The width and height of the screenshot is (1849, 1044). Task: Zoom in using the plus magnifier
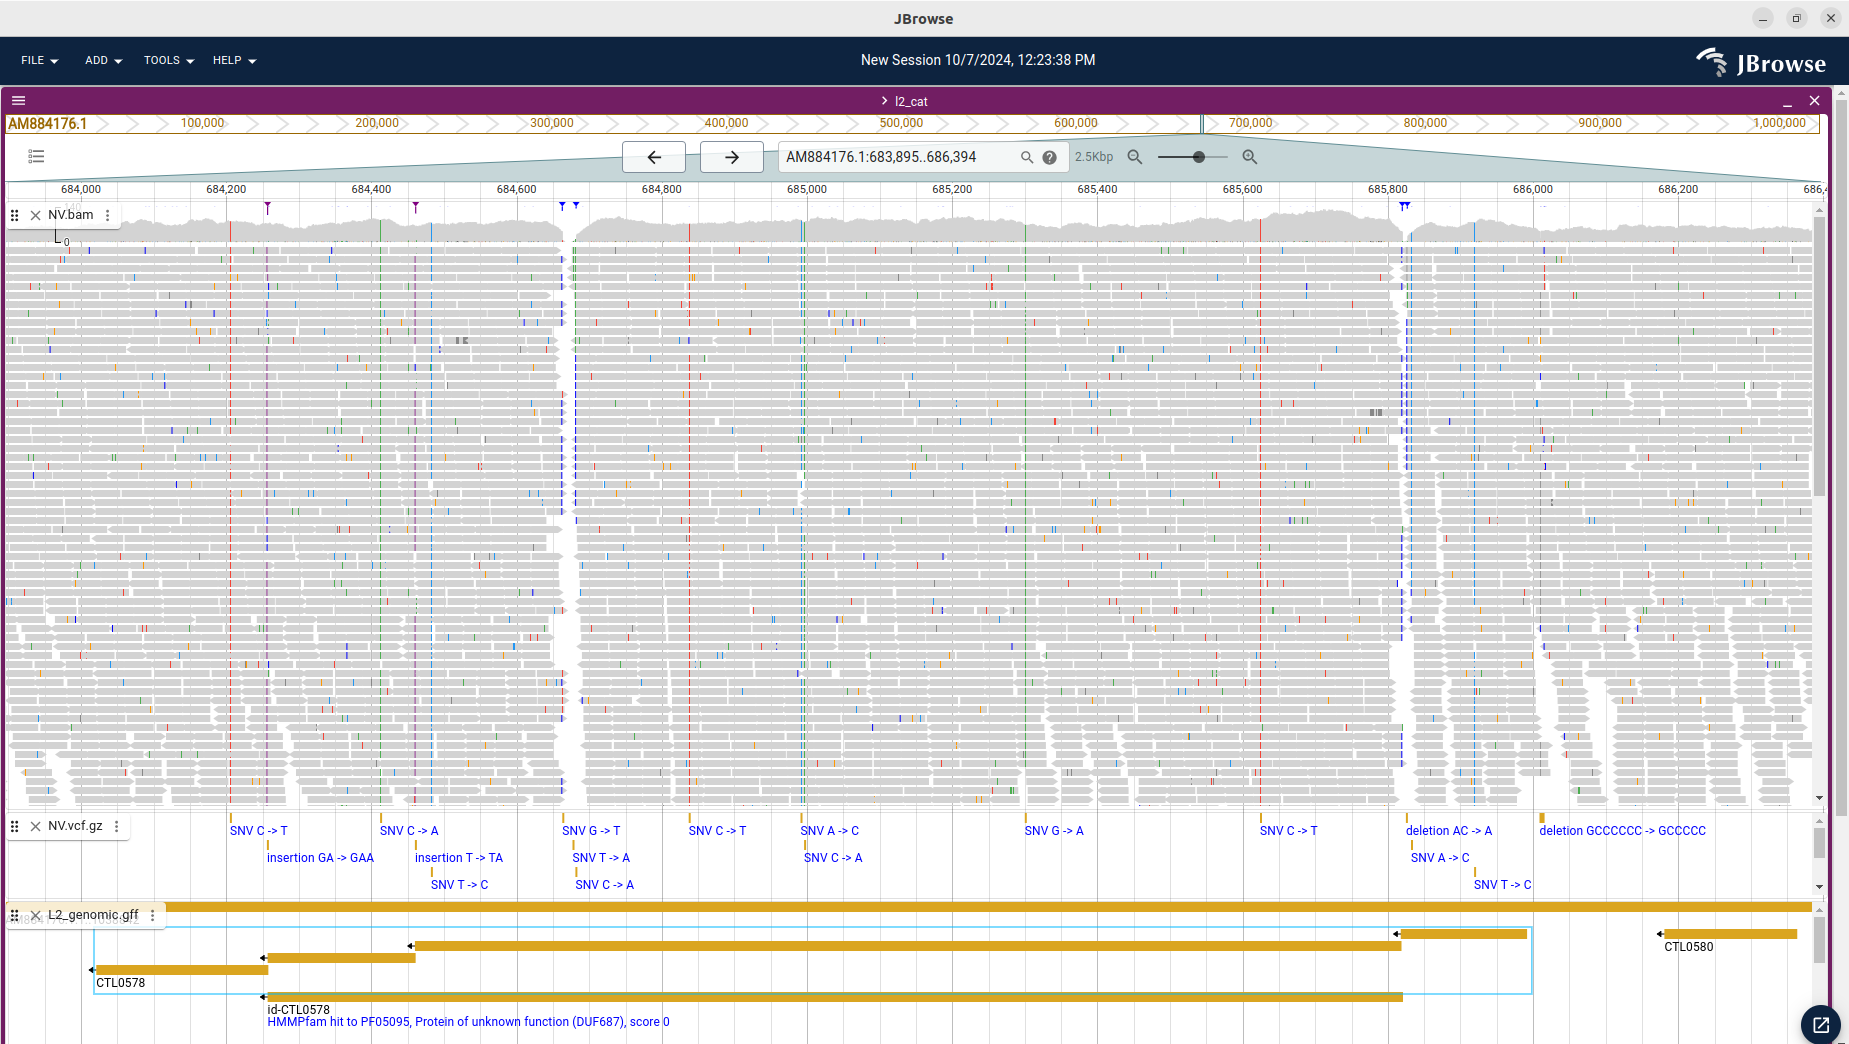tap(1249, 157)
